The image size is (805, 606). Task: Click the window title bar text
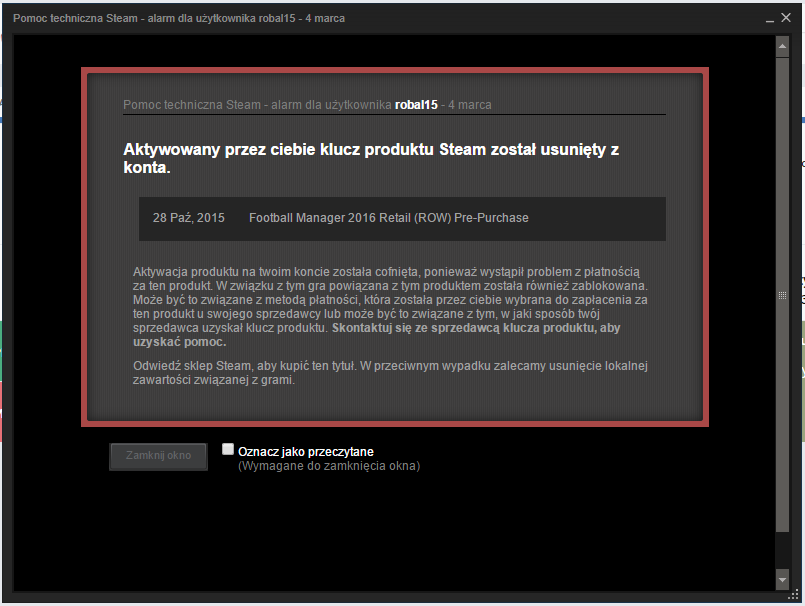[x=179, y=18]
